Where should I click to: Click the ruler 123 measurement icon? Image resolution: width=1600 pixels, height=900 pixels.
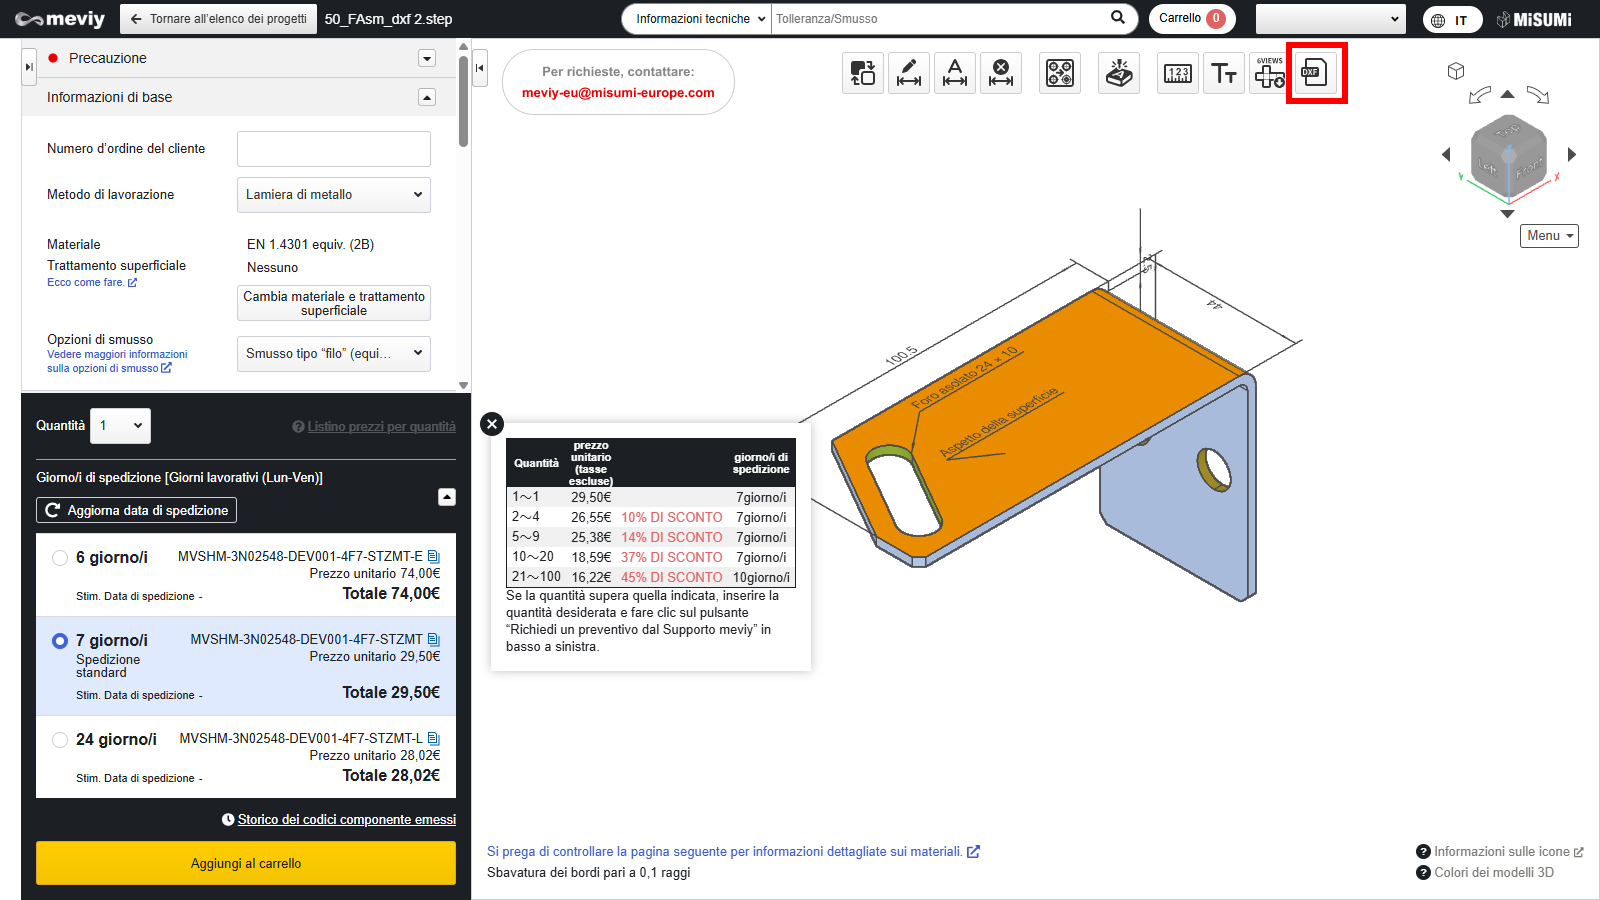tap(1178, 73)
